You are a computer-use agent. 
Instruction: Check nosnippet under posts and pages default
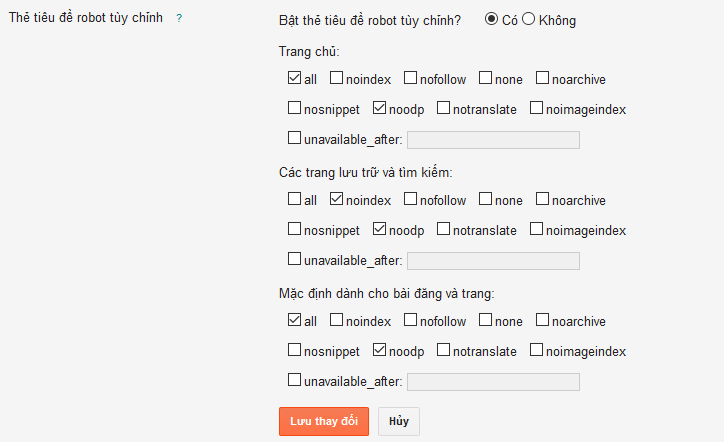(294, 350)
